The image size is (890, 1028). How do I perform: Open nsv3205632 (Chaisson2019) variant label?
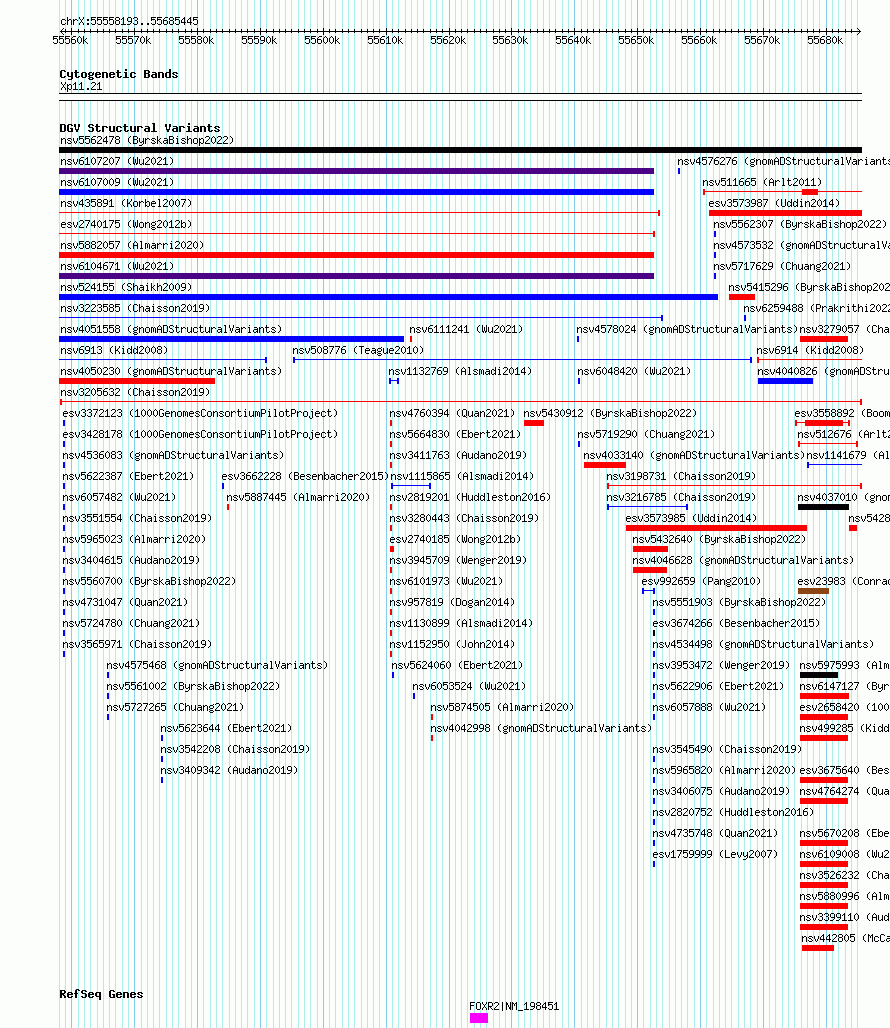pos(135,392)
